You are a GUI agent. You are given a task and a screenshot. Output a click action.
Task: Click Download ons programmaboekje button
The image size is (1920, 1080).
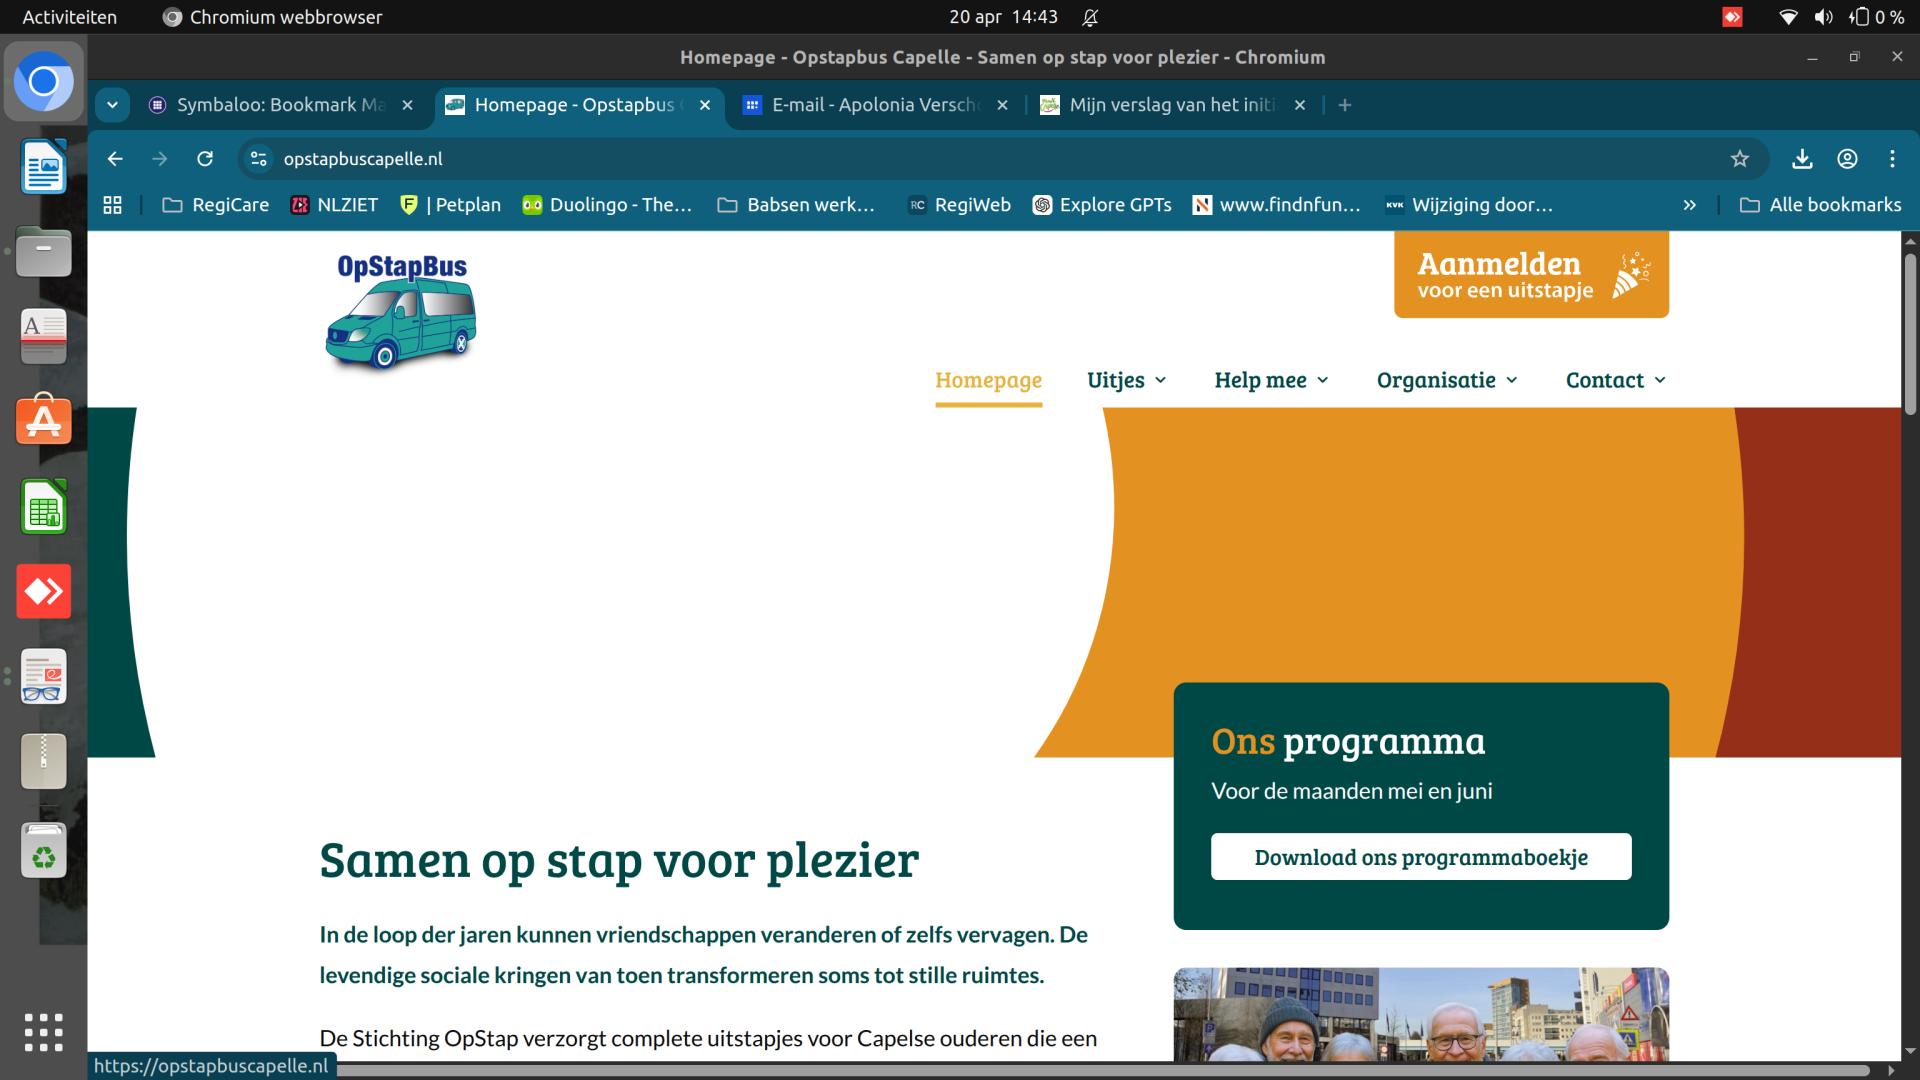tap(1421, 857)
